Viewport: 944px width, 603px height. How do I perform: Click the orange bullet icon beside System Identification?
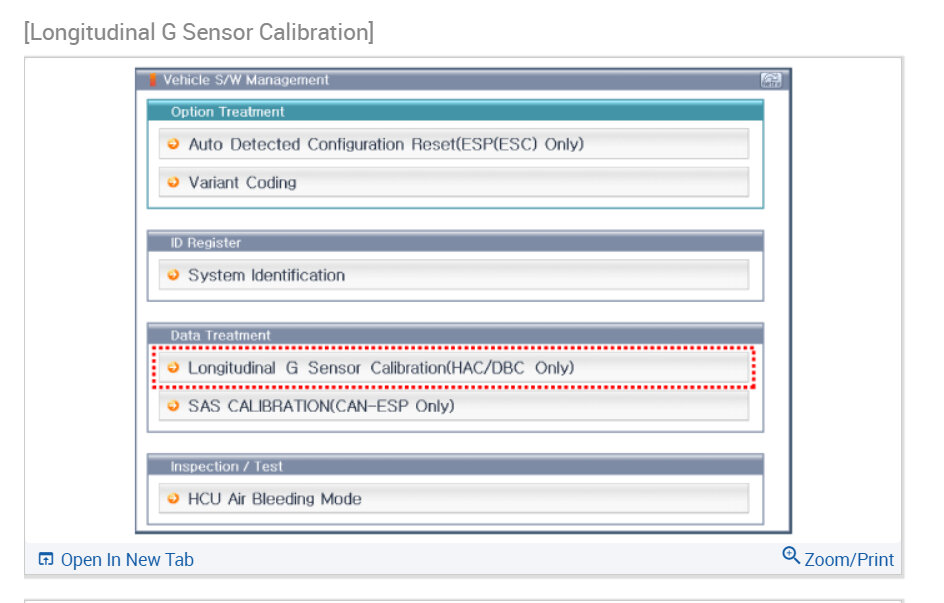tap(174, 275)
